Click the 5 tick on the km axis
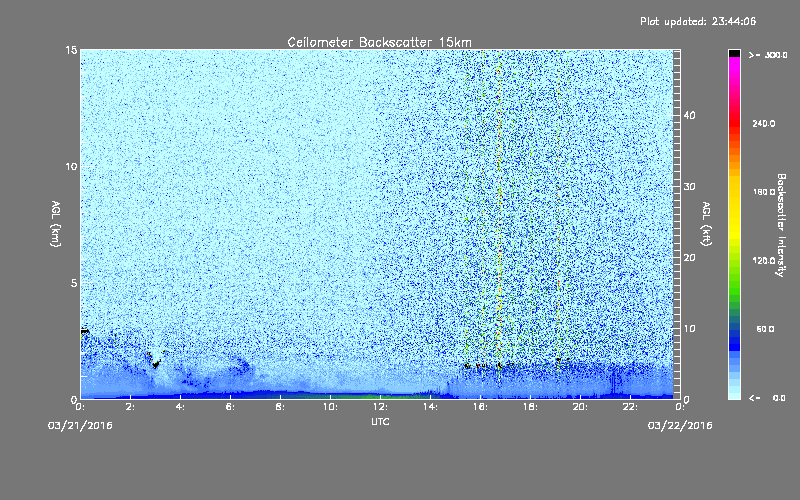 click(x=73, y=283)
